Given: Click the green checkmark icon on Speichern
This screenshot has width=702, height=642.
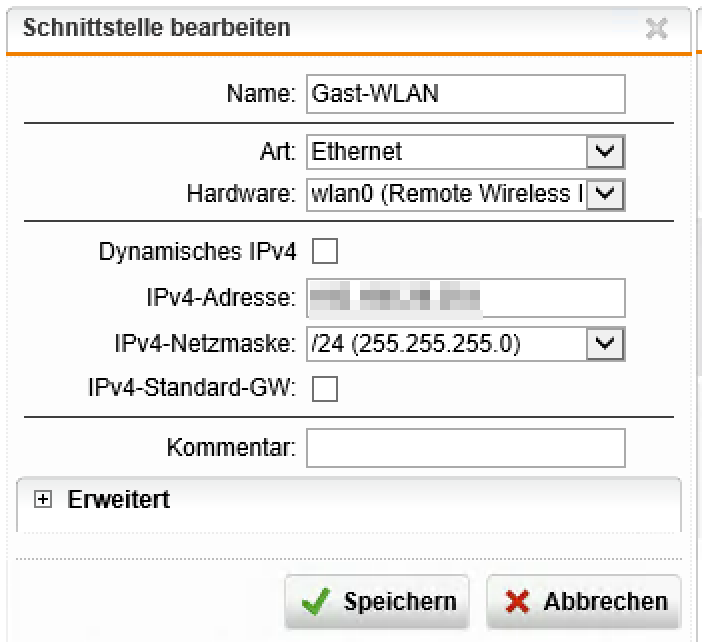Looking at the screenshot, I should coord(317,602).
